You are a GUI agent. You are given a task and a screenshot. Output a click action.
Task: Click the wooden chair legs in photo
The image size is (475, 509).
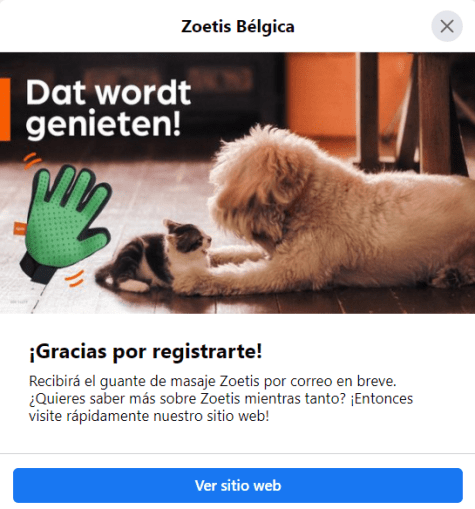pyautogui.click(x=413, y=112)
